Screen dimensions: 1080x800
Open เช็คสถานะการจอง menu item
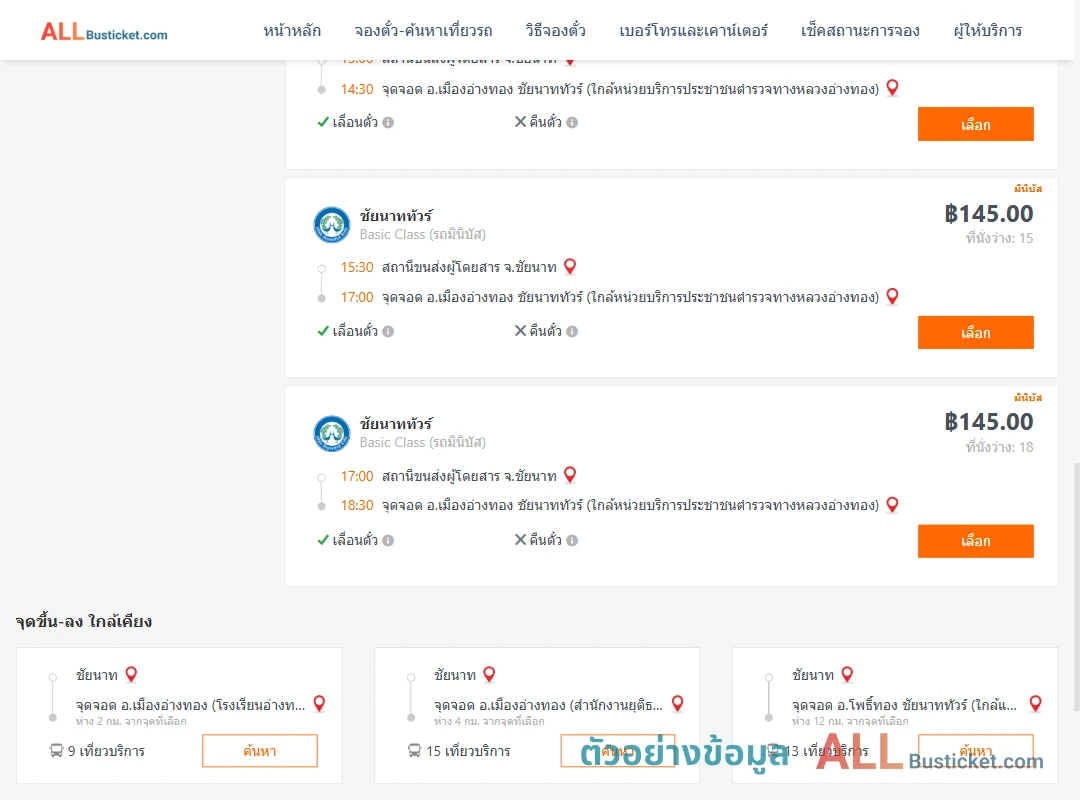[x=860, y=31]
